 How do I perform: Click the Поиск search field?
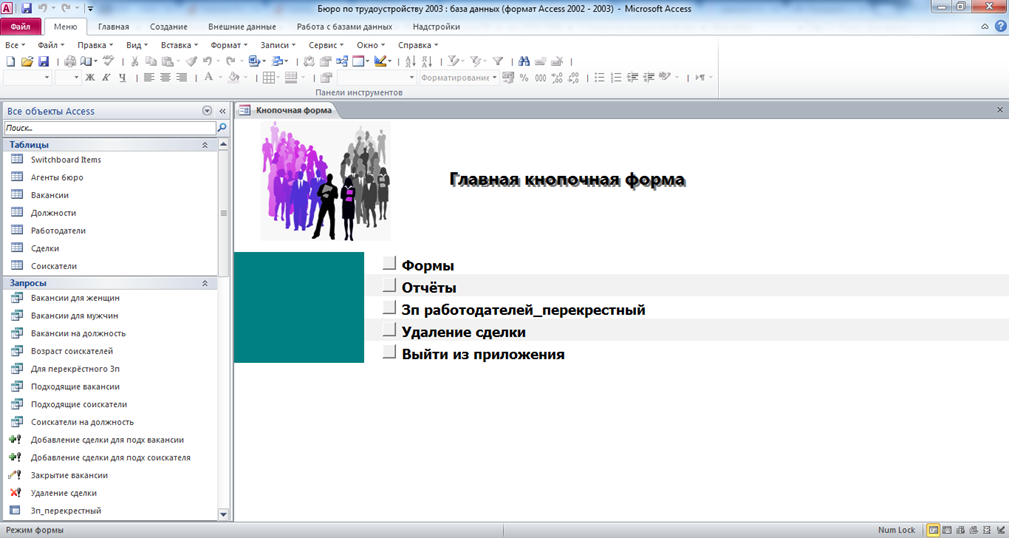coord(110,127)
